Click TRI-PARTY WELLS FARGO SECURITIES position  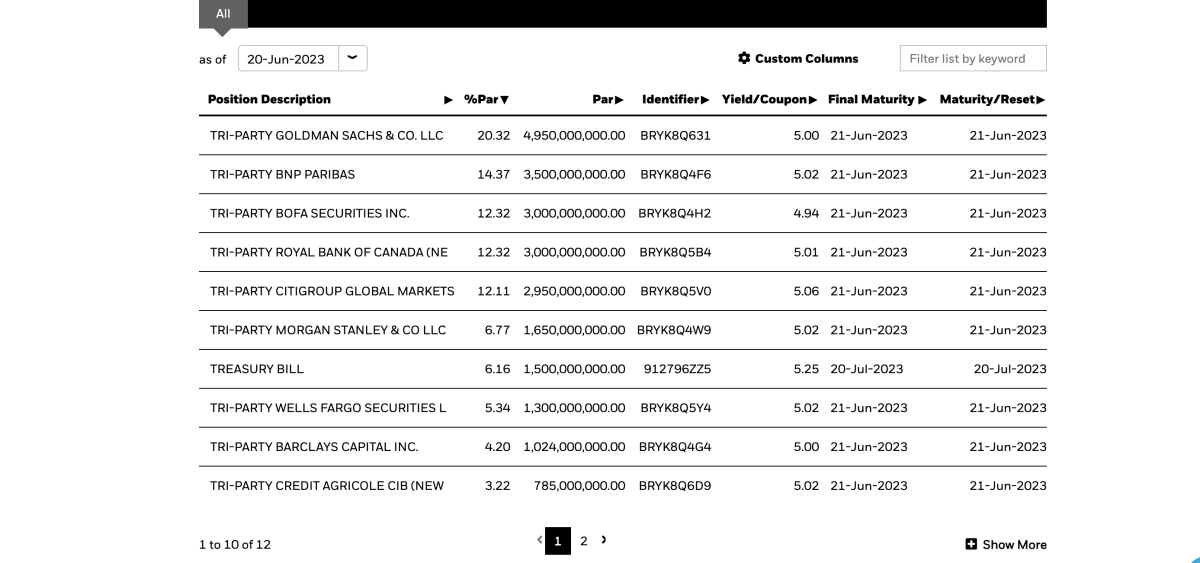[x=328, y=408]
